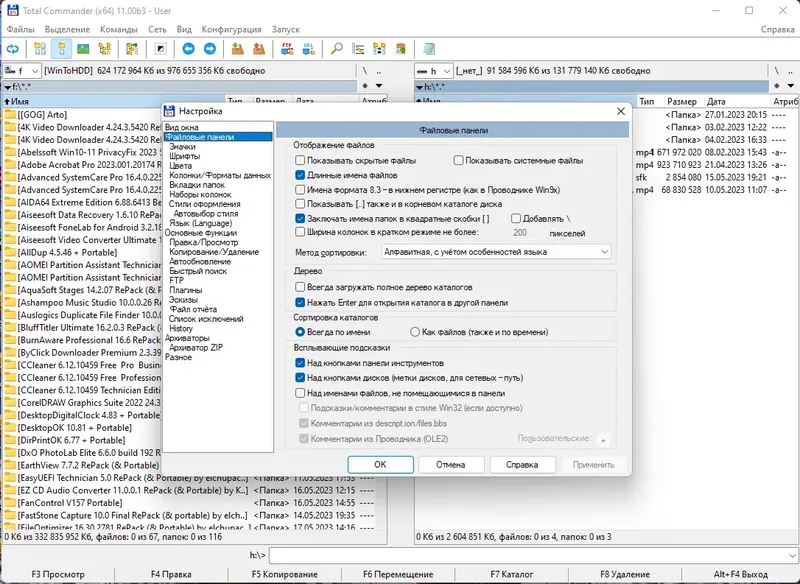The image size is (800, 584).
Task: Open file search magnifier icon
Action: pos(337,49)
